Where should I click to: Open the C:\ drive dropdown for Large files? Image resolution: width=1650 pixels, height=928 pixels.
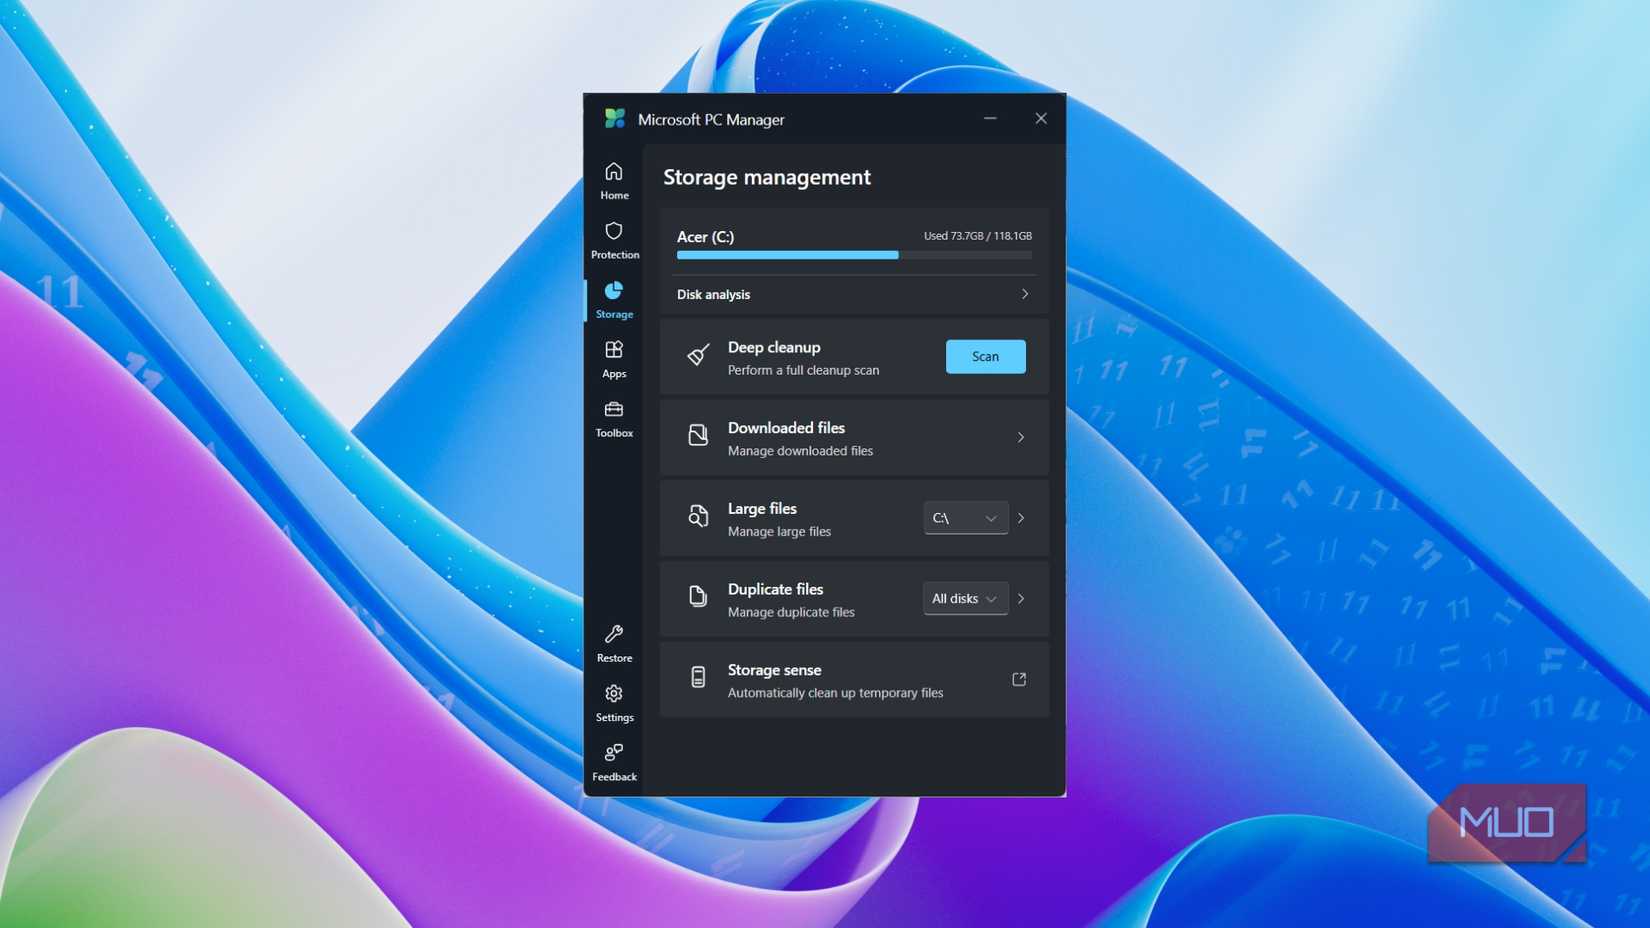pyautogui.click(x=964, y=517)
